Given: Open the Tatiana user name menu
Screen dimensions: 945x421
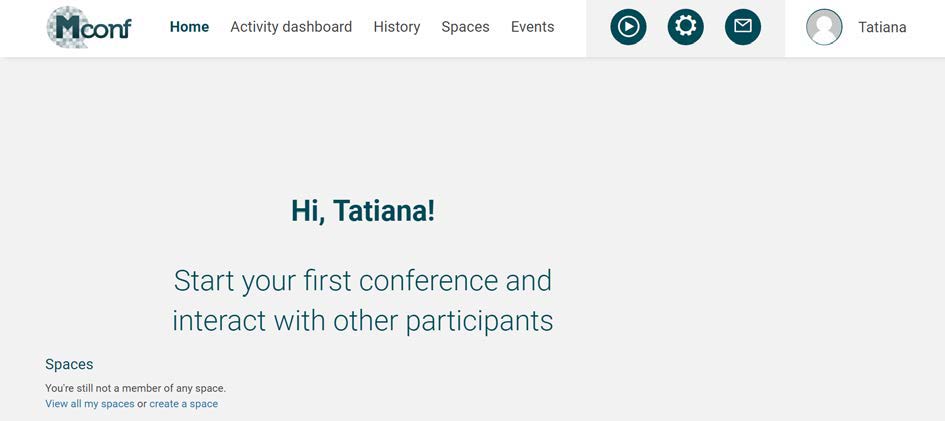Looking at the screenshot, I should [882, 27].
